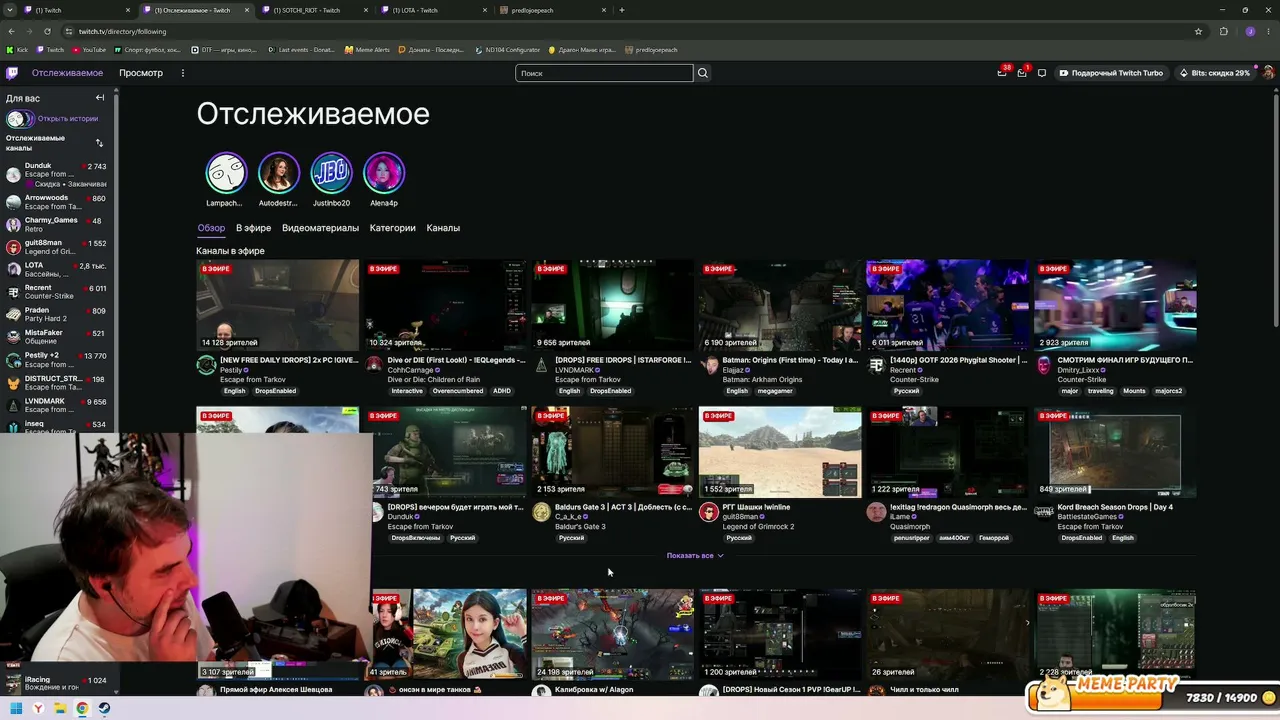Screen dimensions: 1280x720
Task: Switch to the 'В эфире' tab
Action: click(x=253, y=228)
